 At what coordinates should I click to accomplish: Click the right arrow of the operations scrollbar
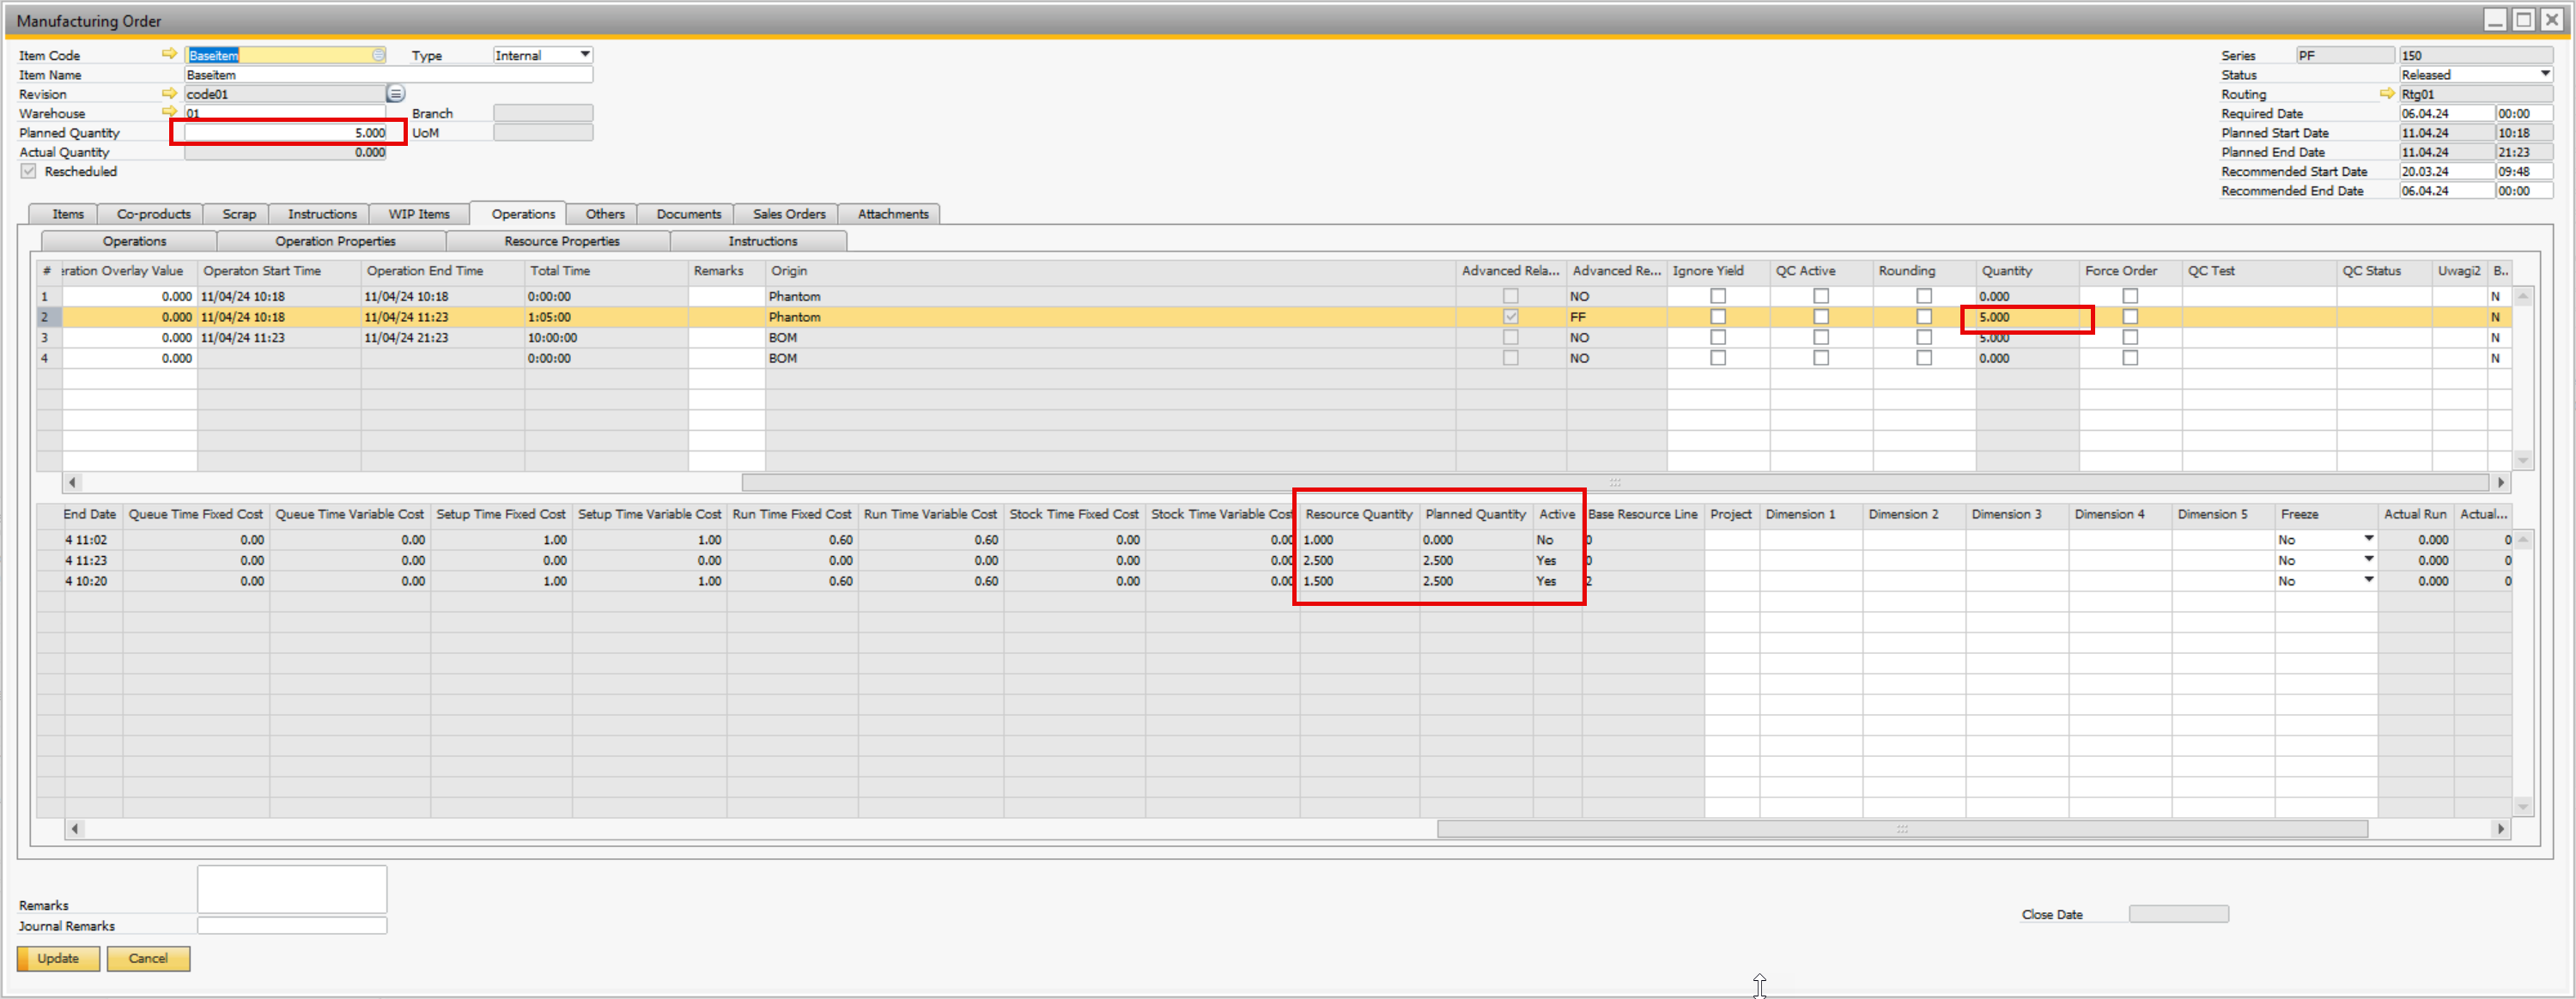(2502, 482)
